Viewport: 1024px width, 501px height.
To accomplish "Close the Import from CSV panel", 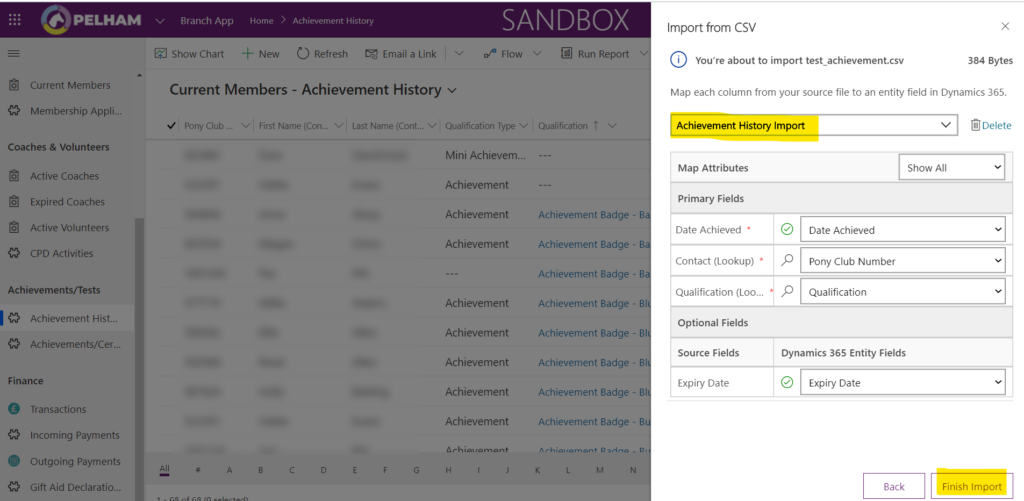I will [x=1005, y=27].
